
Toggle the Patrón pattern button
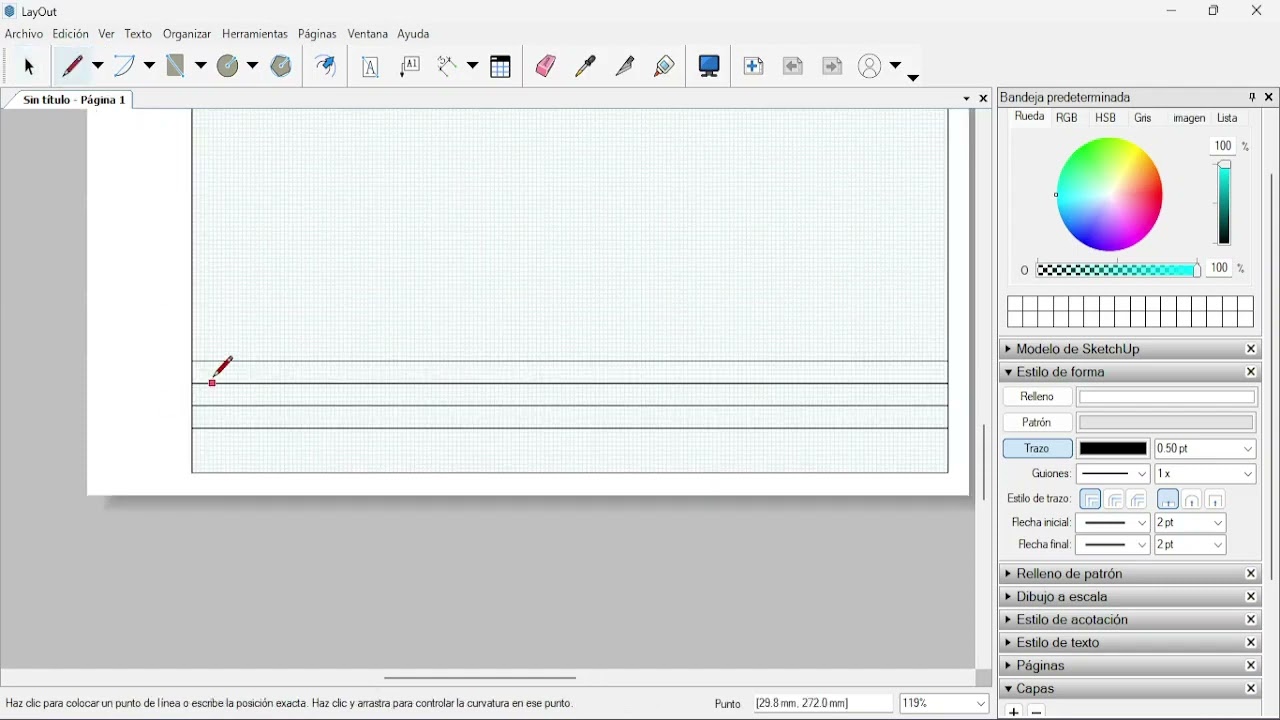(x=1038, y=423)
